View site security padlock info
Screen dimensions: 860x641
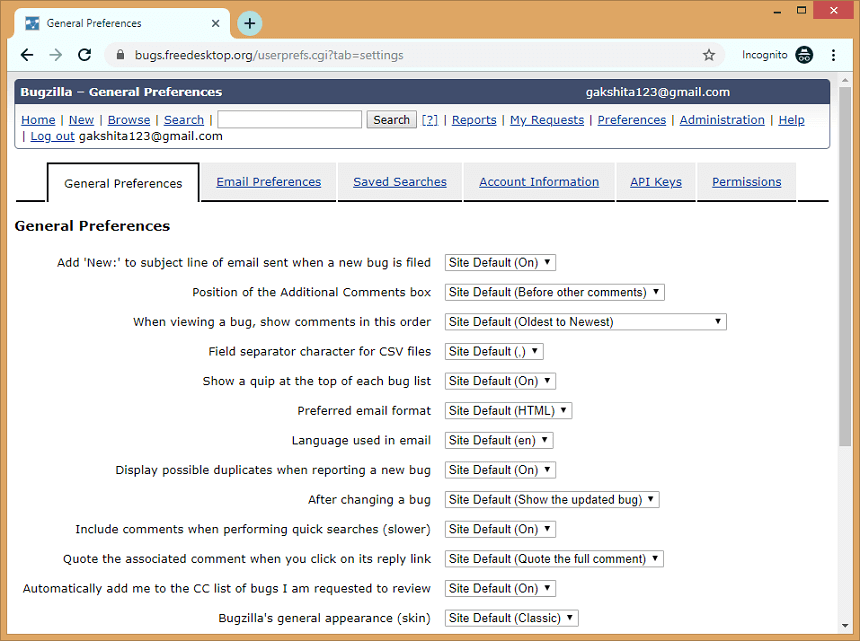(x=120, y=55)
